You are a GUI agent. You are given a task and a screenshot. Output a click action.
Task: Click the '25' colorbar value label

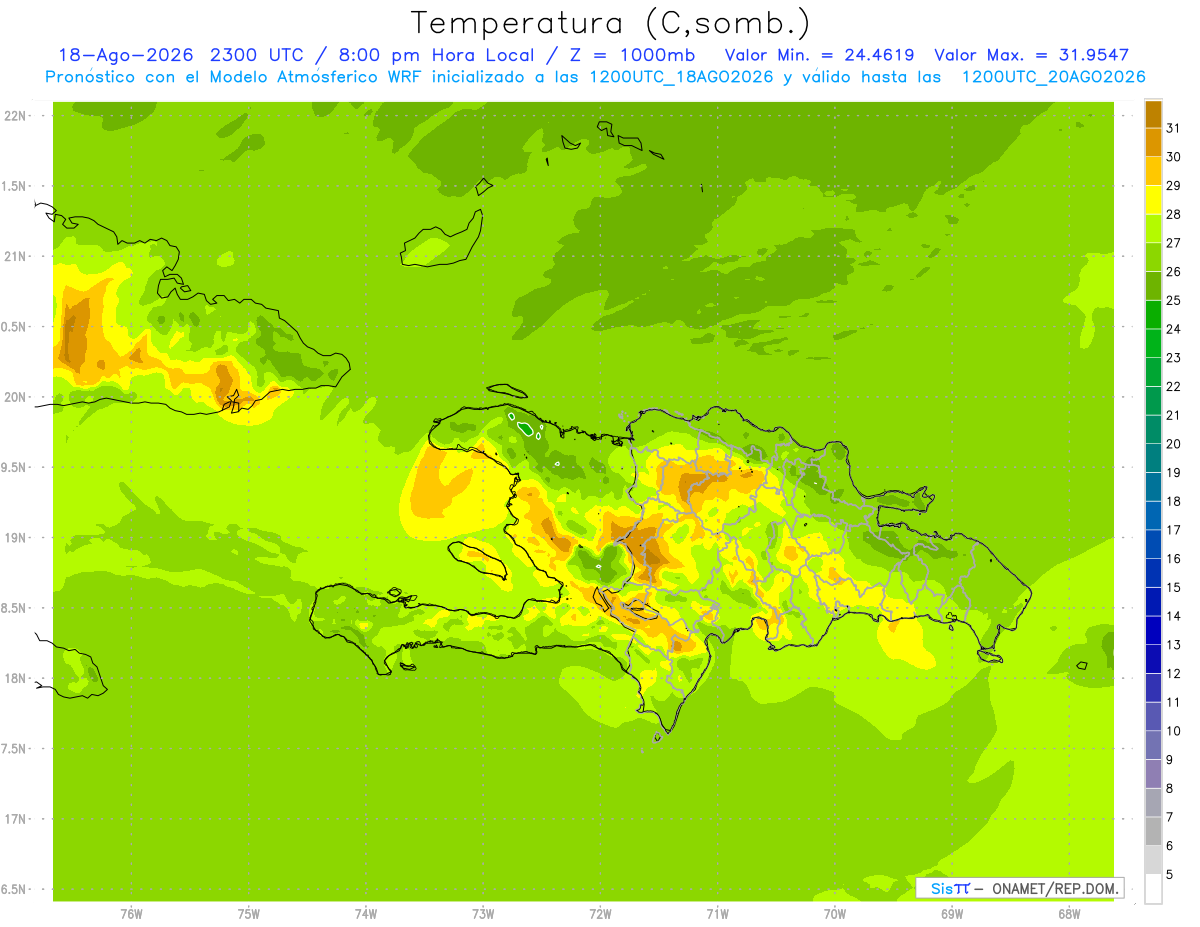coord(1174,300)
